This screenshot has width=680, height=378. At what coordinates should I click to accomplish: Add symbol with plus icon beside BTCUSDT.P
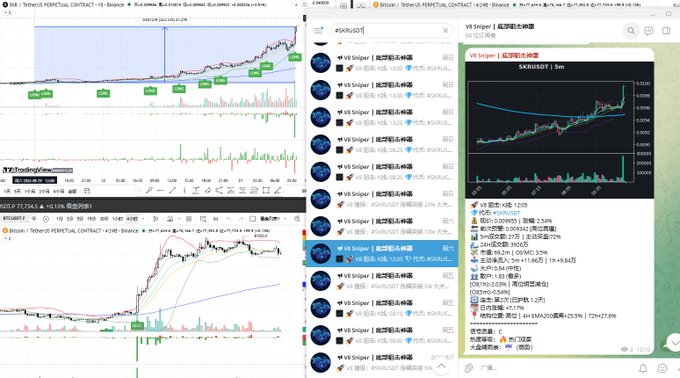[46, 219]
